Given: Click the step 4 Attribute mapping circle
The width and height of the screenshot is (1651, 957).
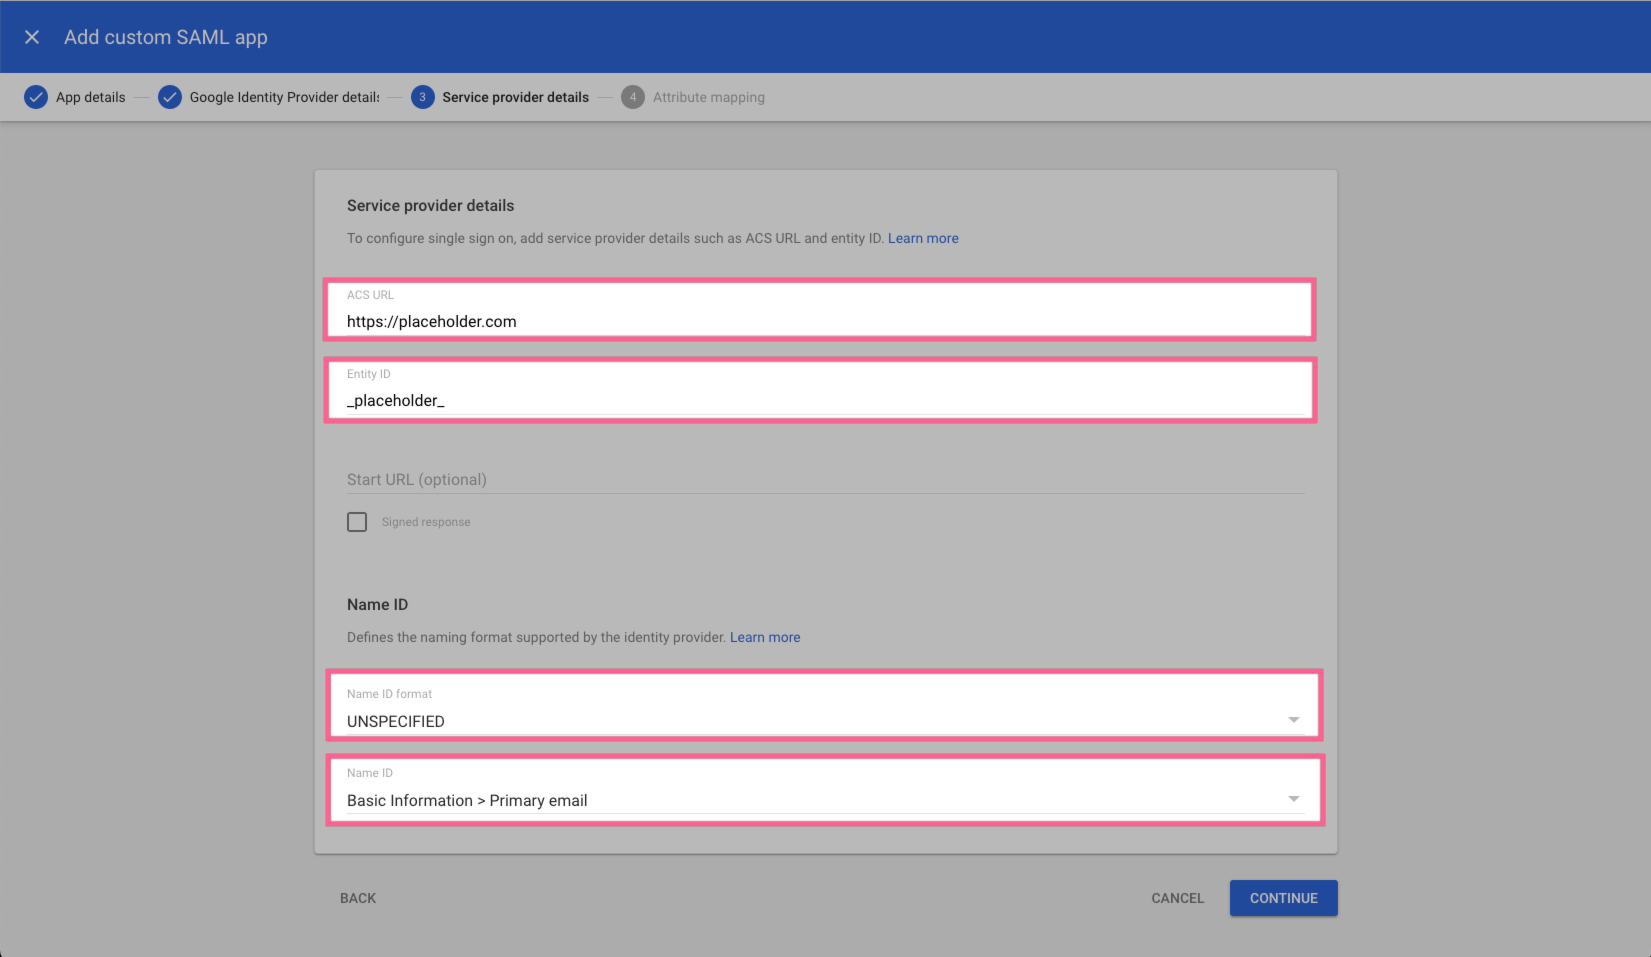Looking at the screenshot, I should [633, 97].
